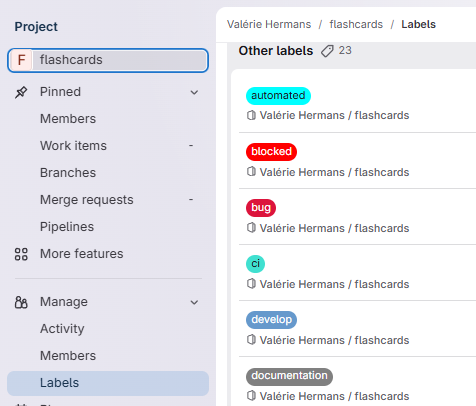
Task: Click the Manage users icon
Action: 21,302
